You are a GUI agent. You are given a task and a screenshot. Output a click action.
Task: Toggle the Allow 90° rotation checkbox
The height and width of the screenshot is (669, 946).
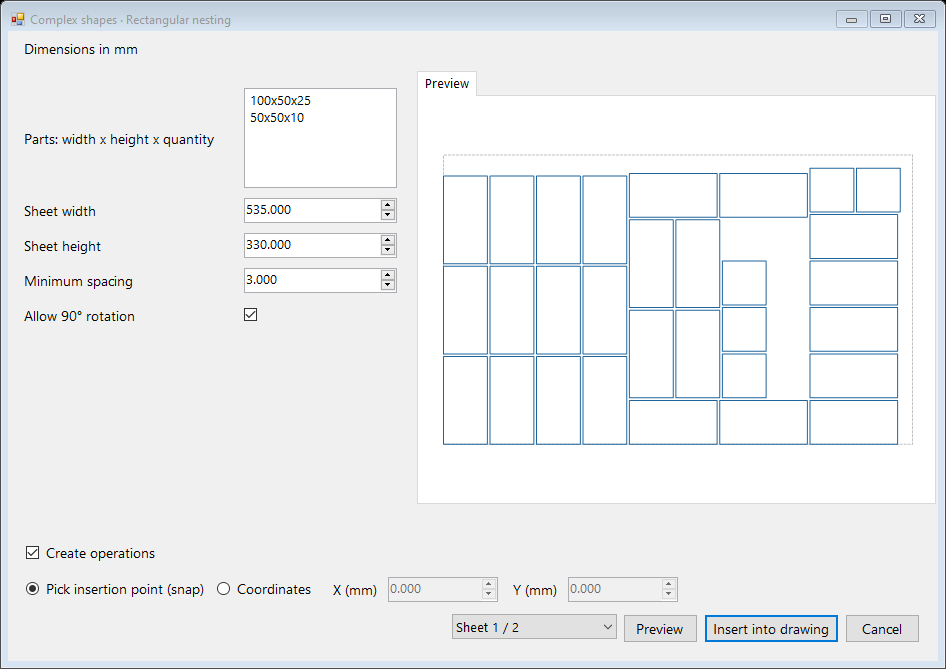tap(250, 315)
